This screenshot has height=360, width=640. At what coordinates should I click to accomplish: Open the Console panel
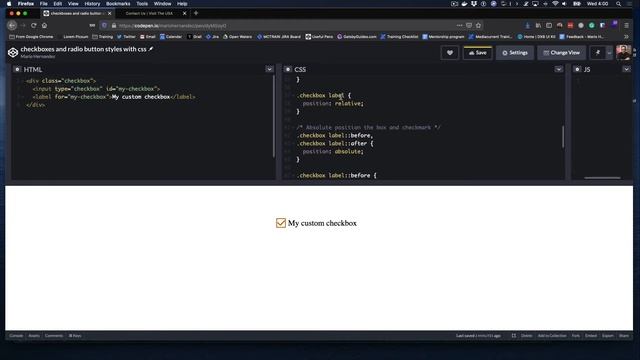tap(16, 336)
